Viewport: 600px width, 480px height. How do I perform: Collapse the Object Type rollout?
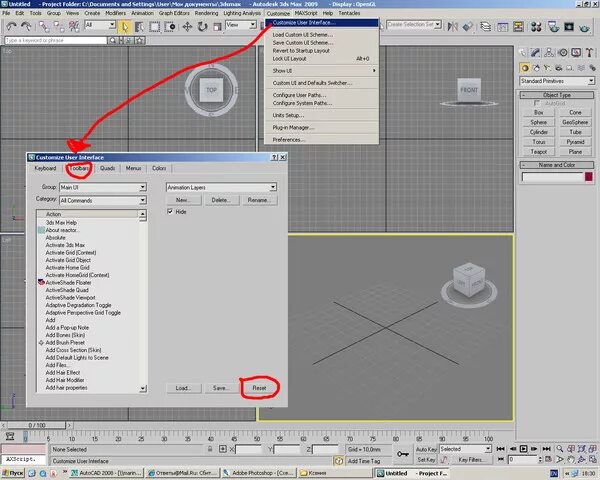(557, 95)
